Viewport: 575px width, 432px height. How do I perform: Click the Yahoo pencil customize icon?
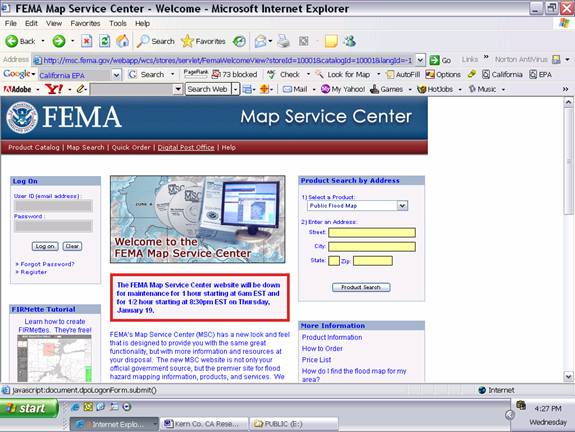(x=81, y=89)
